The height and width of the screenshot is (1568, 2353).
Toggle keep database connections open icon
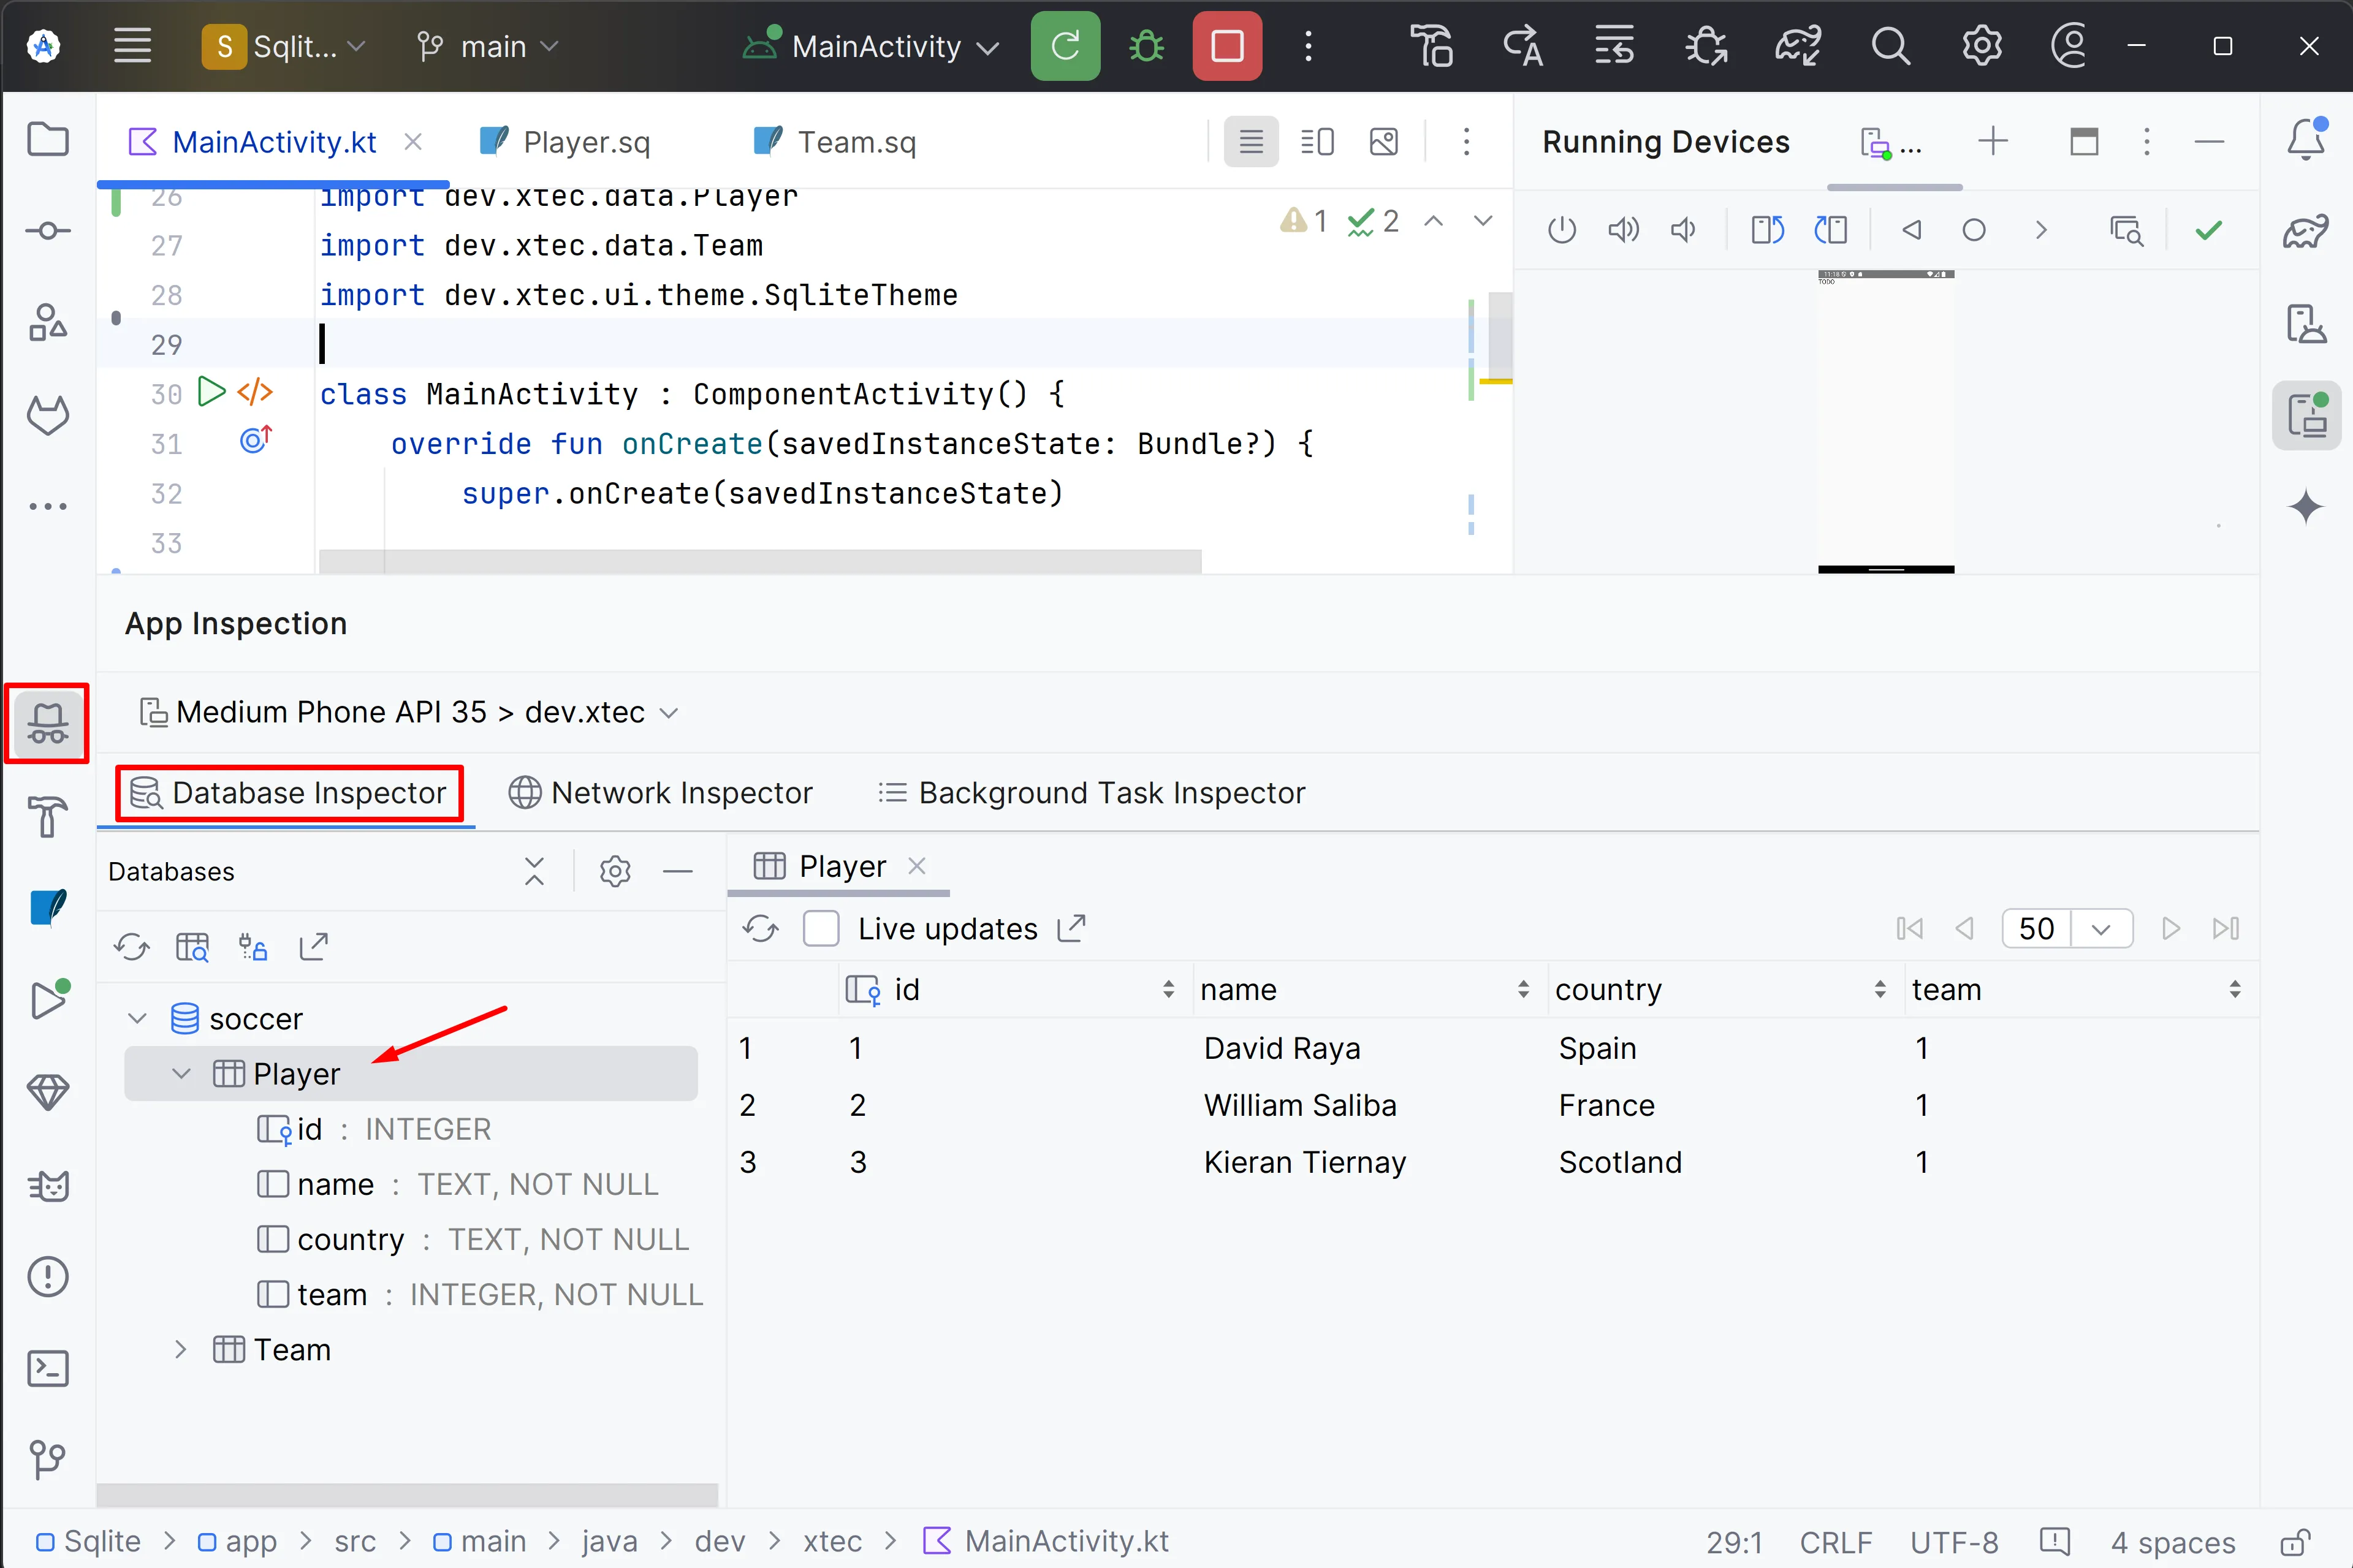tap(252, 946)
